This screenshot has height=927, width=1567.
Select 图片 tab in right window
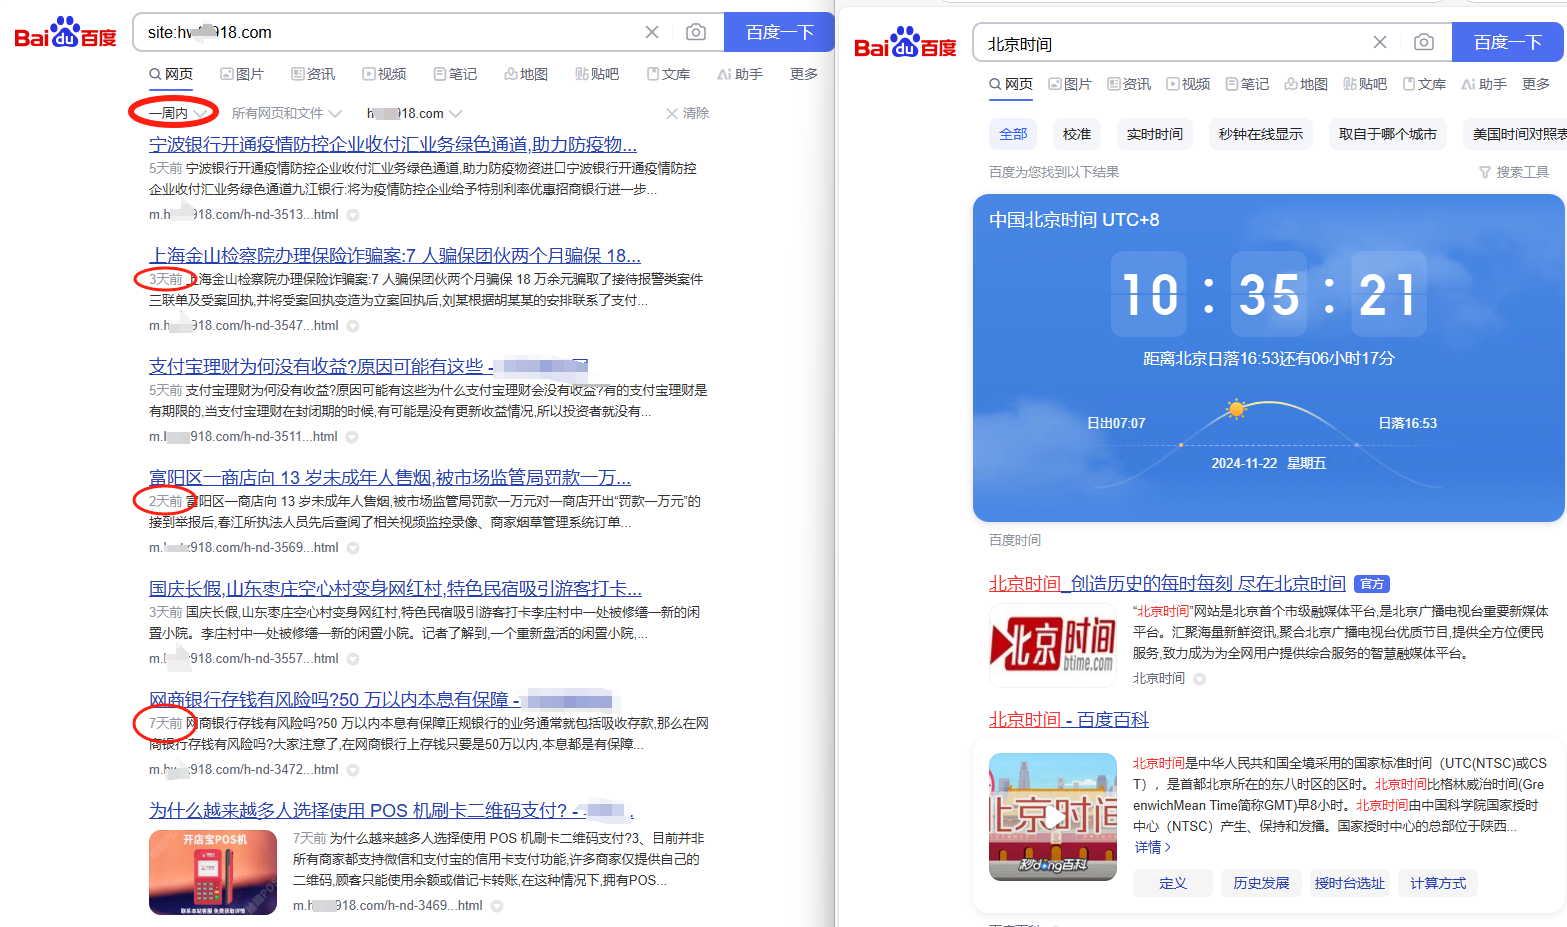point(1070,84)
